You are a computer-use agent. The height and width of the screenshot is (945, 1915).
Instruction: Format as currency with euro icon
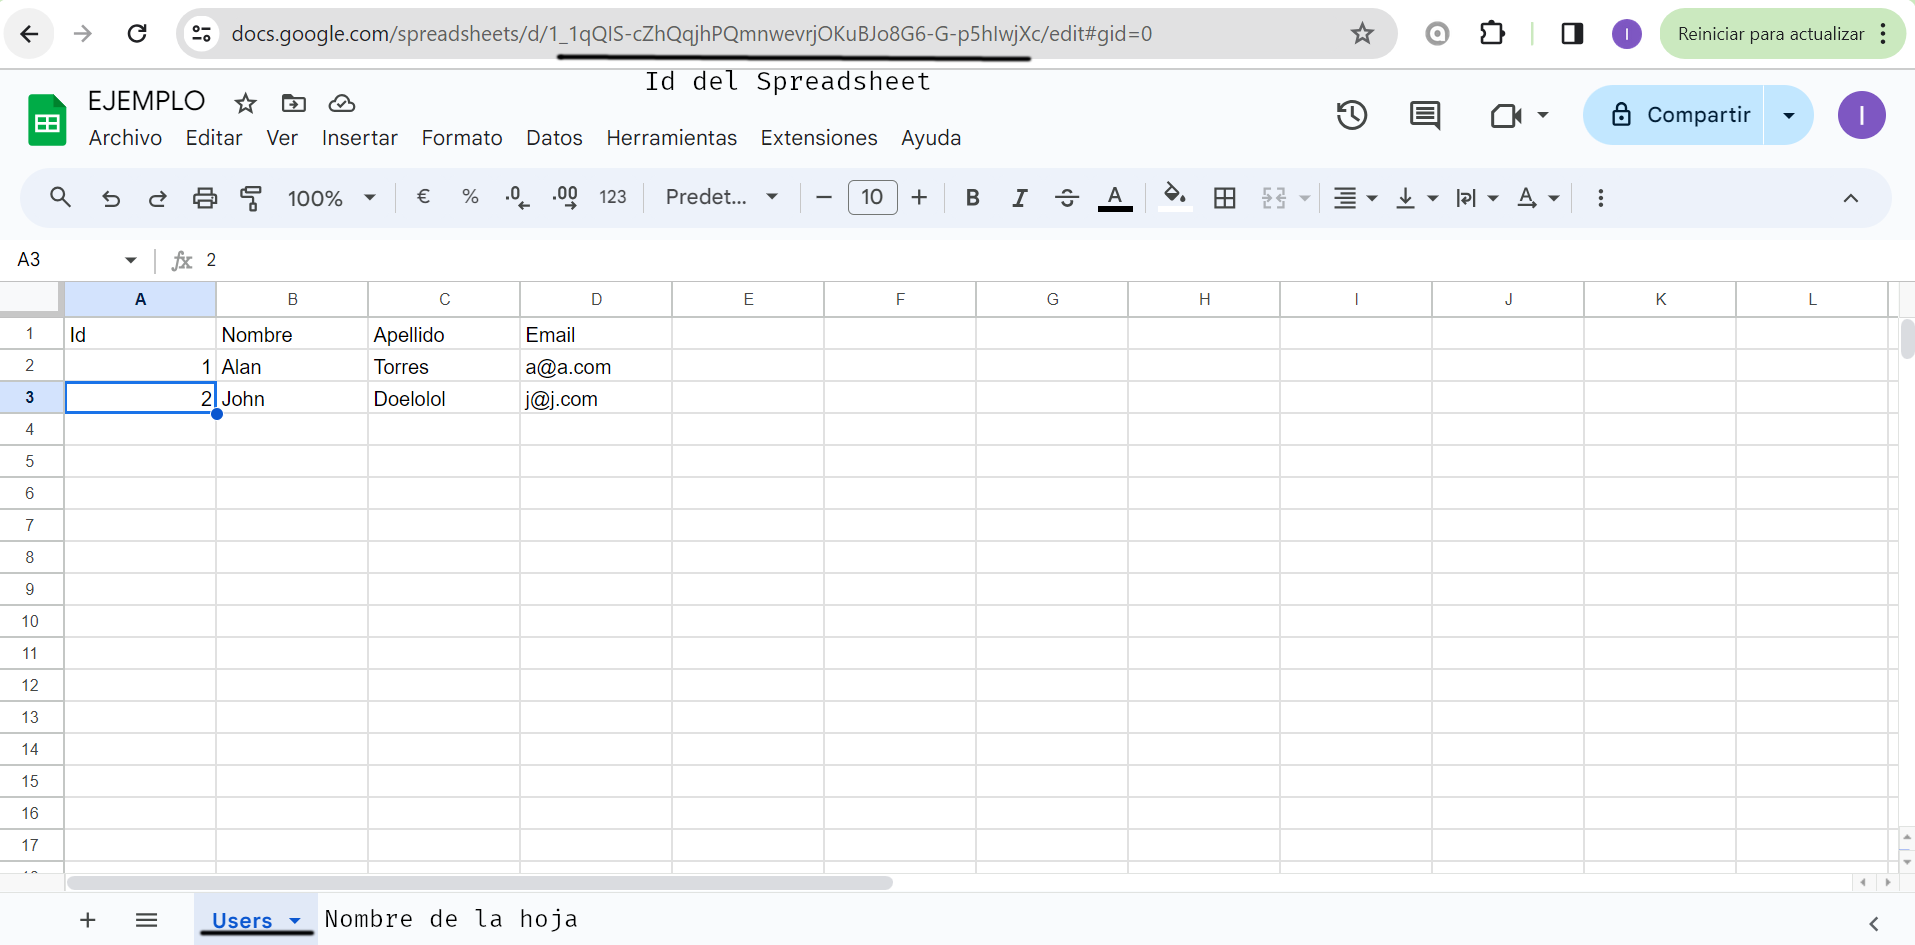[x=423, y=197]
